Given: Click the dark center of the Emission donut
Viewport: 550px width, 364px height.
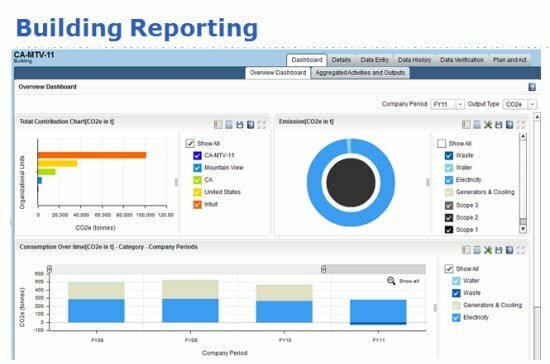Looking at the screenshot, I should pyautogui.click(x=351, y=182).
